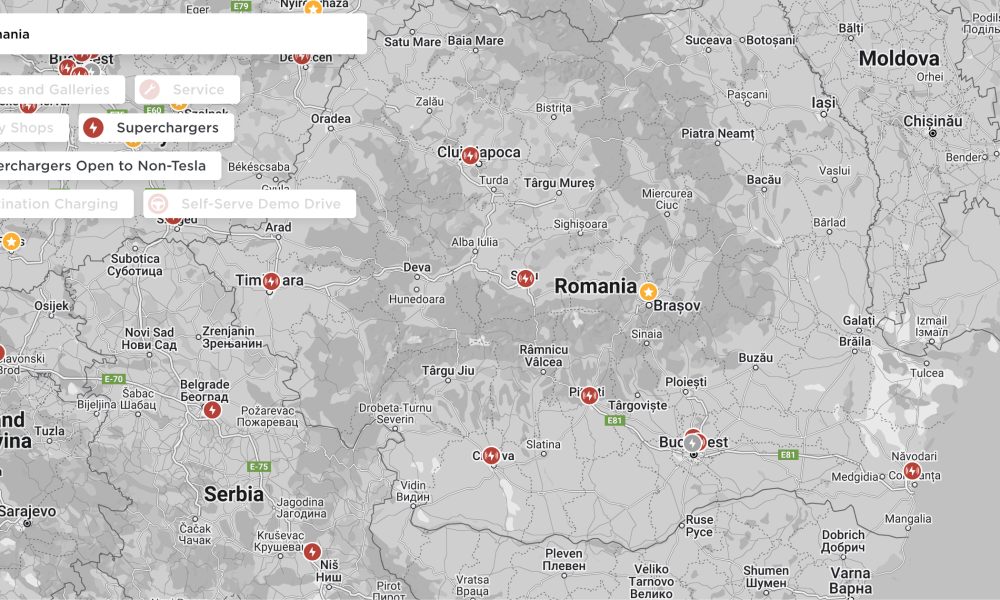This screenshot has width=1000, height=600.
Task: Select the Supercharger pin near Niš
Action: (x=312, y=552)
